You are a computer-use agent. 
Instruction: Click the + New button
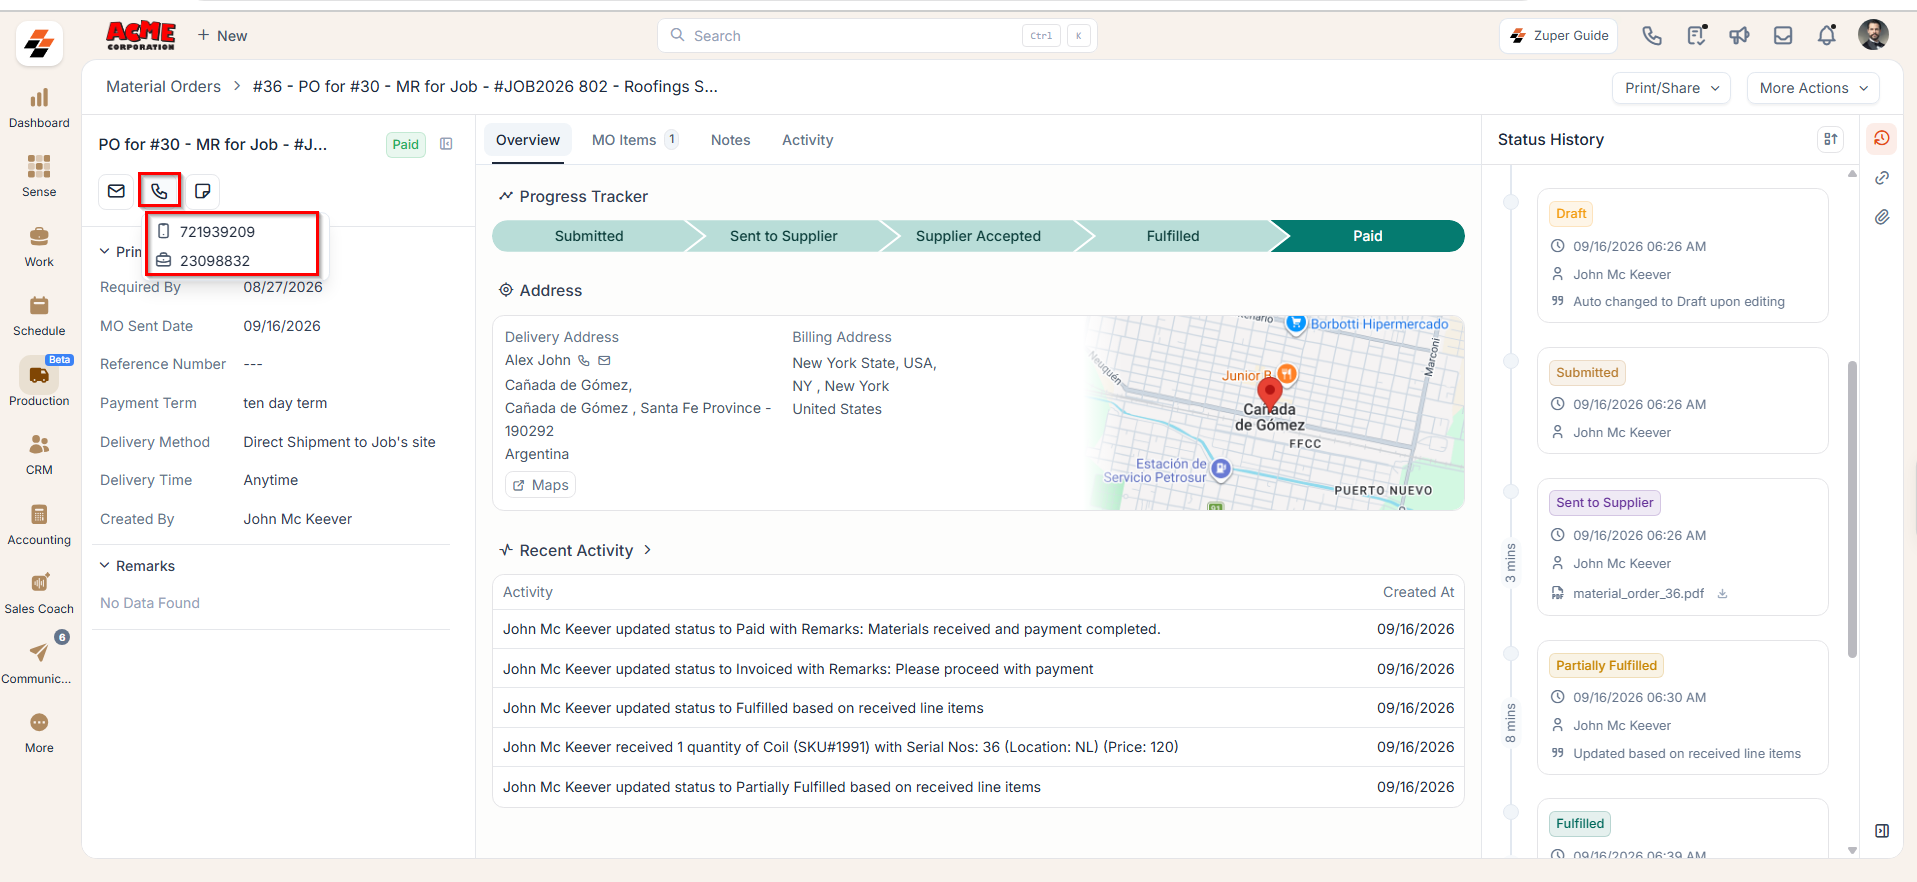coord(222,36)
